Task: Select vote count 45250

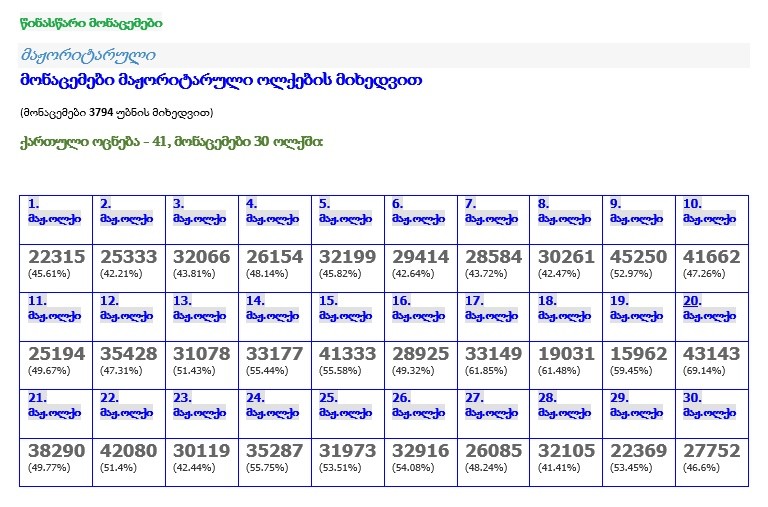Action: 638,257
